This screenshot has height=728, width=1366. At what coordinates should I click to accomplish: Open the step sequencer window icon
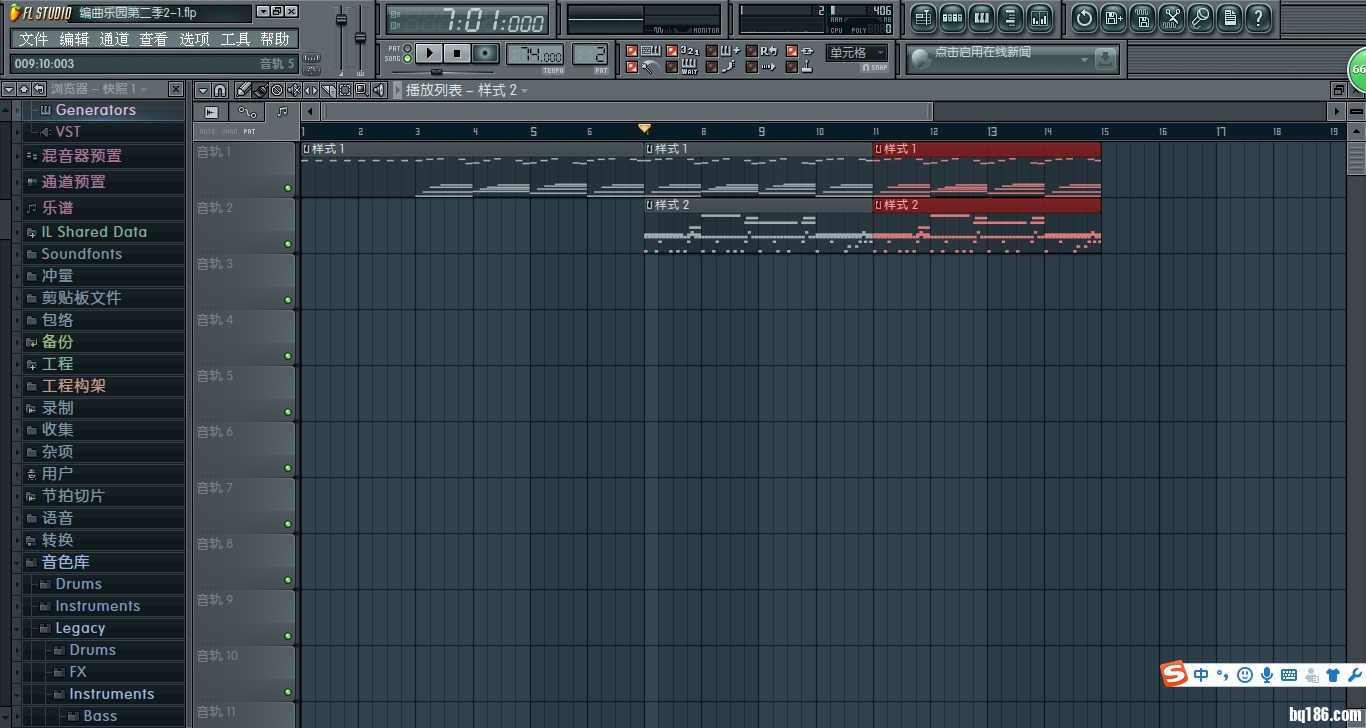[952, 18]
